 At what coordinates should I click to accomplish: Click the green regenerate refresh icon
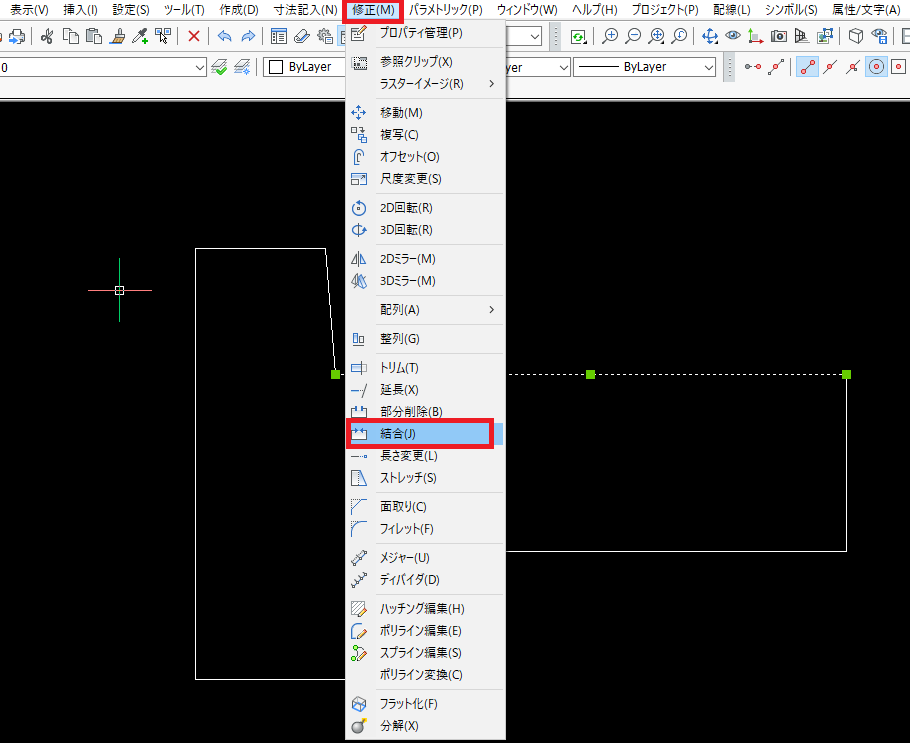(578, 37)
